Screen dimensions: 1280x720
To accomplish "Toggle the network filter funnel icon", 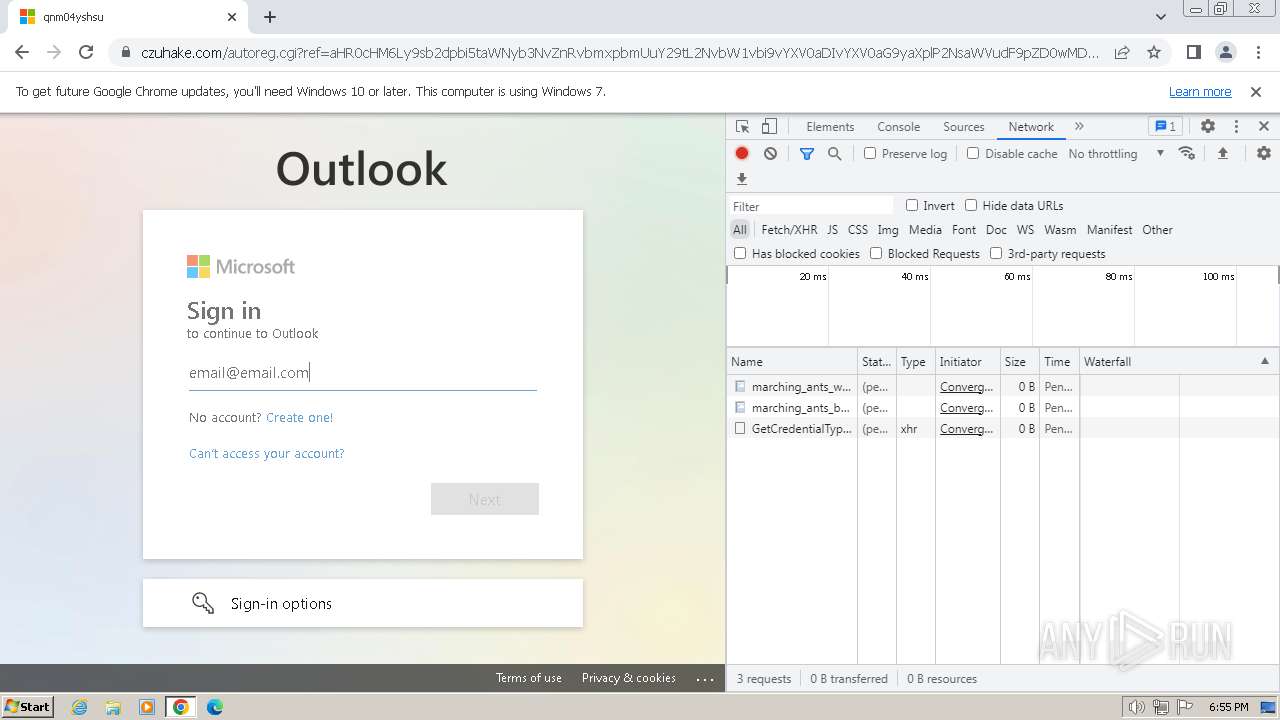I will pyautogui.click(x=807, y=153).
